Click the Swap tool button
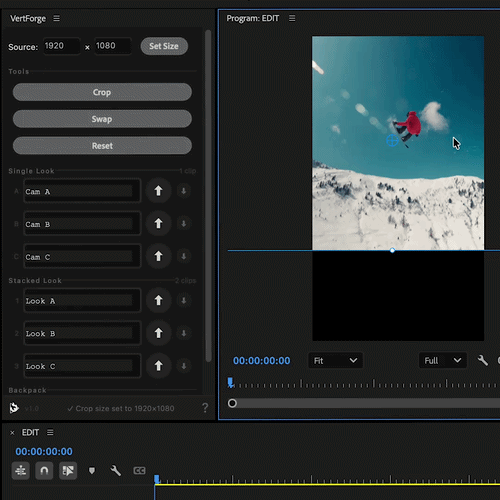The image size is (500, 500). coord(102,119)
